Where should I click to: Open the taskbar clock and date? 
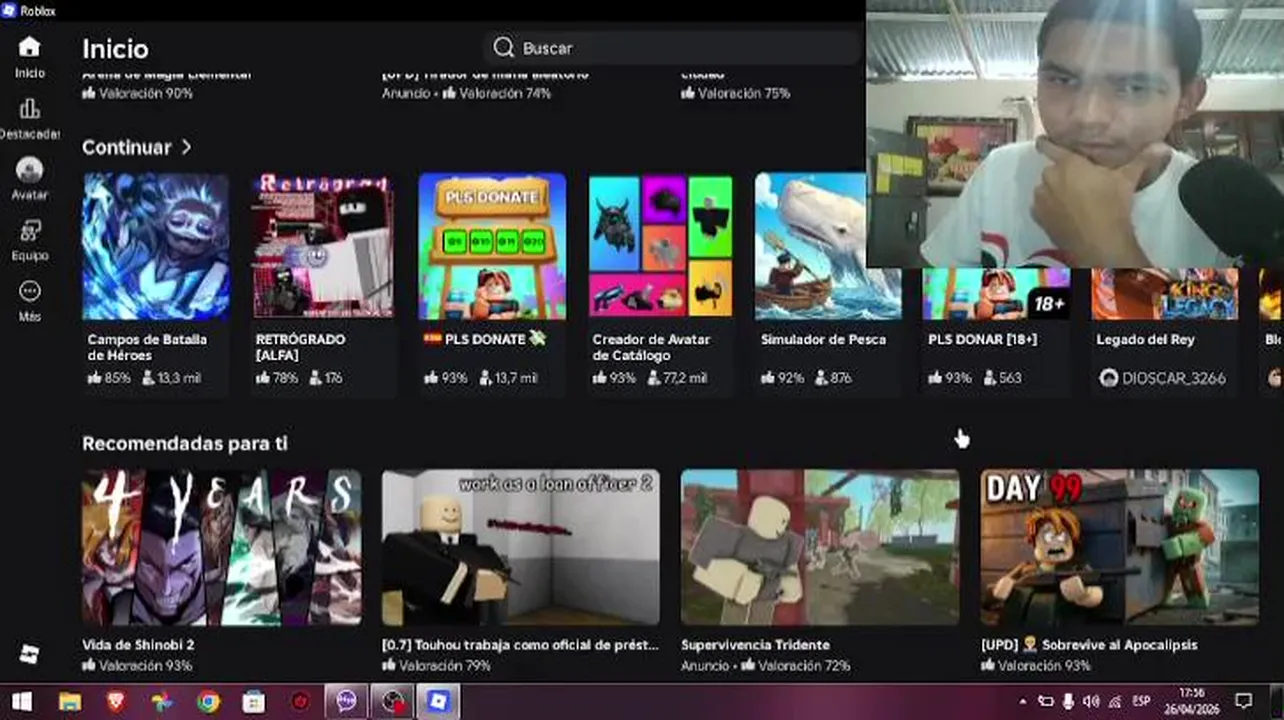(x=1191, y=702)
